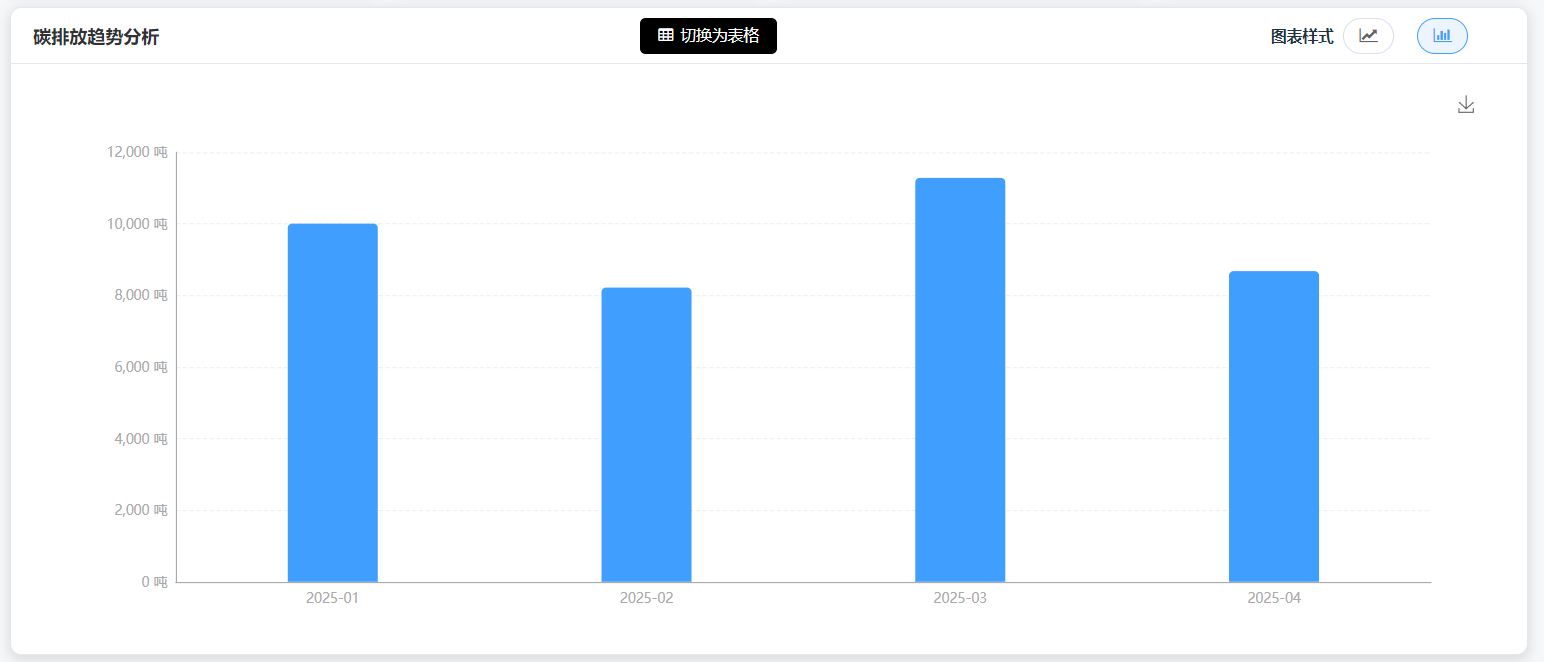Select the 2025-04 emission bar
The height and width of the screenshot is (662, 1544).
(x=1273, y=426)
